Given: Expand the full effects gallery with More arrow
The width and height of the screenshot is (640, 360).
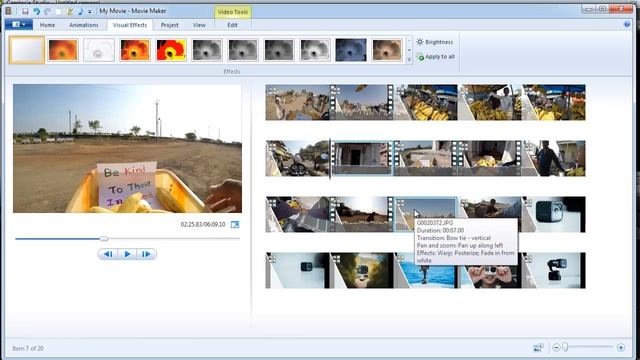Looking at the screenshot, I should click(409, 60).
